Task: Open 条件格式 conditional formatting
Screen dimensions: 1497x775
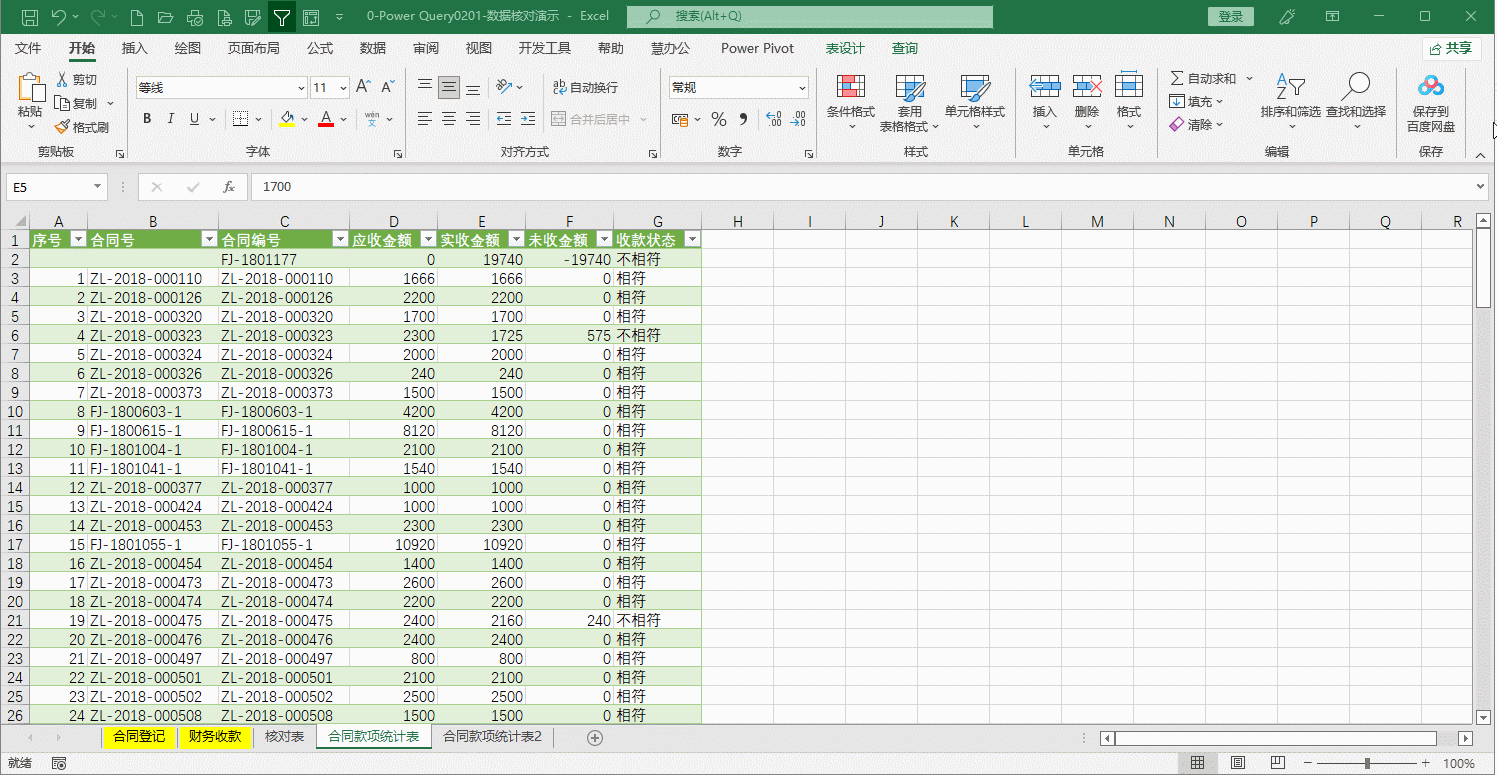Action: pos(851,102)
